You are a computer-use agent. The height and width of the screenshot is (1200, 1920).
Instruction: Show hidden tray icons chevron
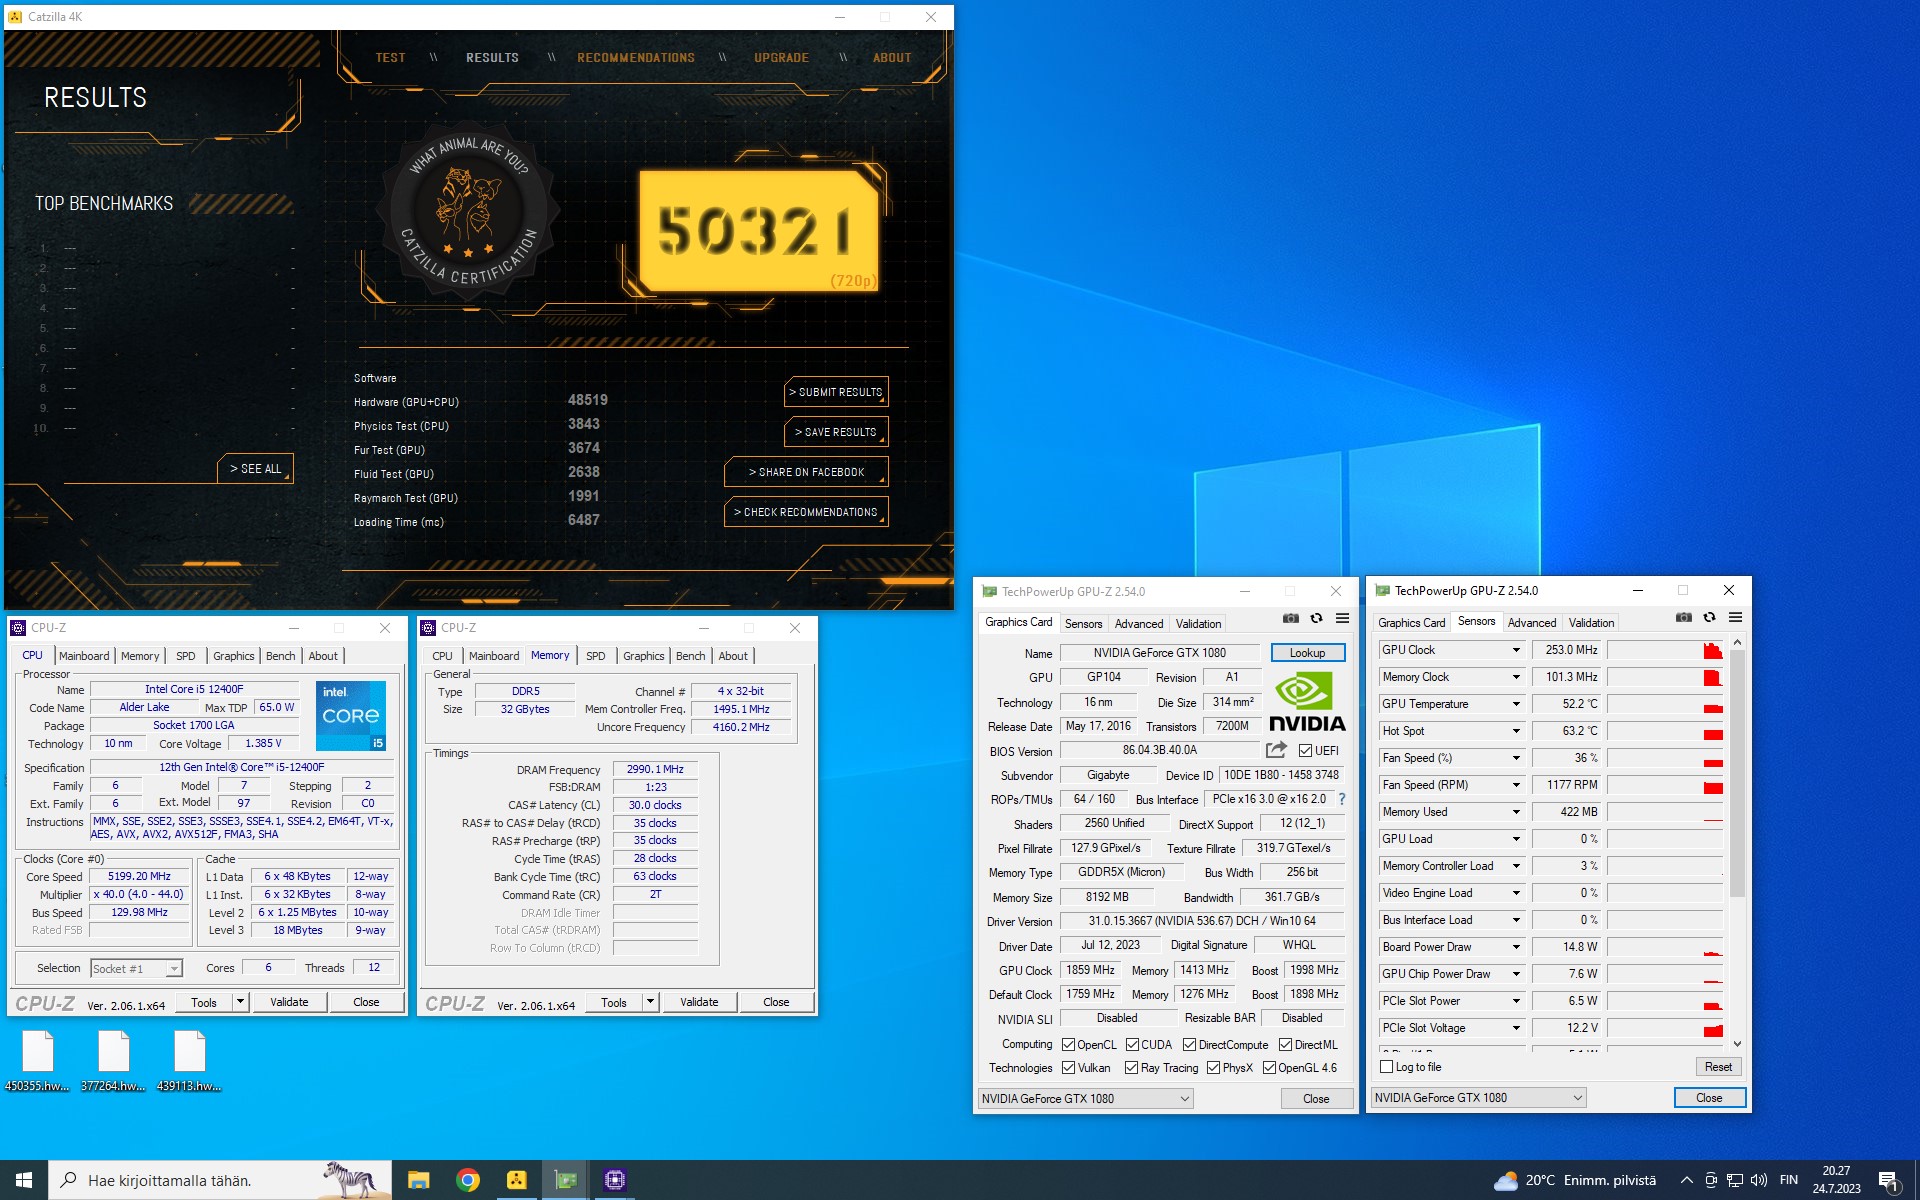(1686, 1180)
